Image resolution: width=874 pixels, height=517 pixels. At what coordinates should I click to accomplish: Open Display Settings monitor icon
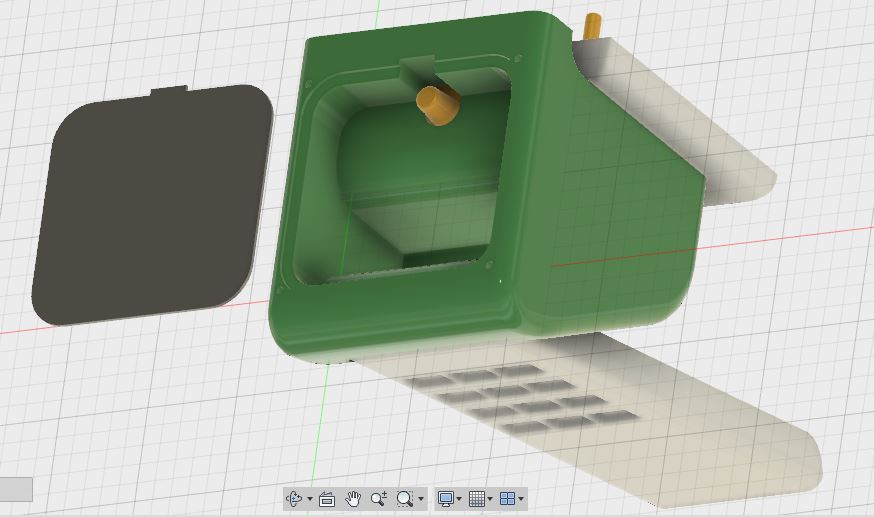coord(445,499)
